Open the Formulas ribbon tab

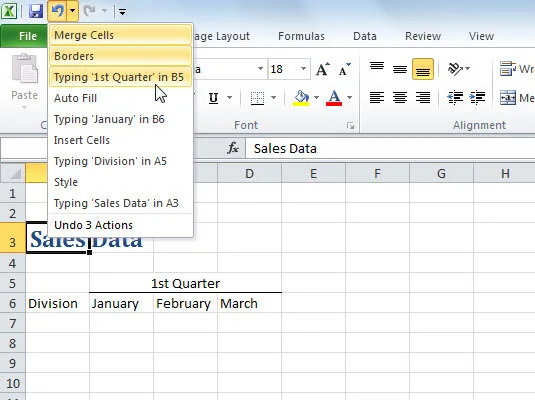coord(301,36)
